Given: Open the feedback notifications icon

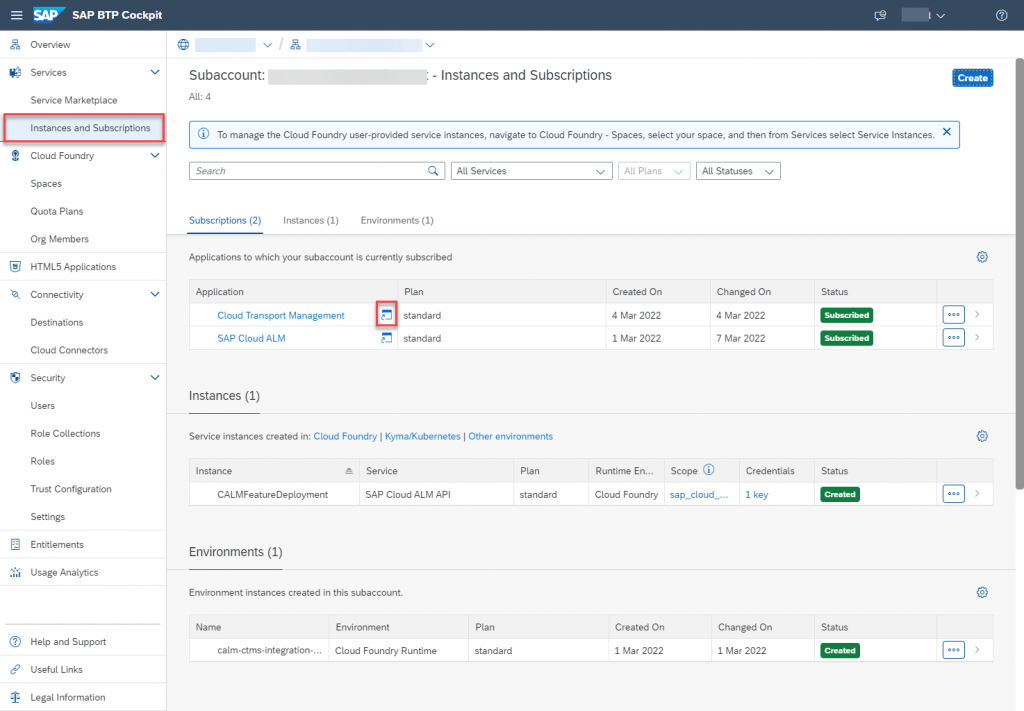Looking at the screenshot, I should click(880, 15).
